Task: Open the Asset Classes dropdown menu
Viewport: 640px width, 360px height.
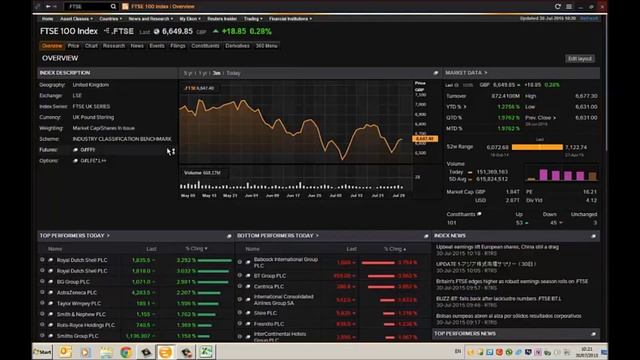Action: 76,19
